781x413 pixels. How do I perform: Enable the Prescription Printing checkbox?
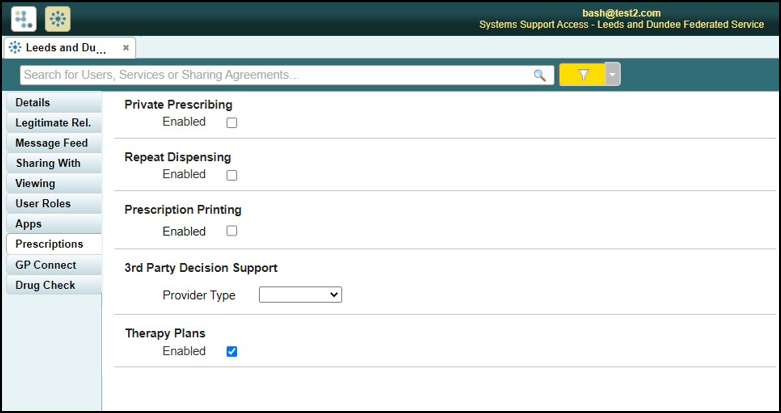[232, 231]
